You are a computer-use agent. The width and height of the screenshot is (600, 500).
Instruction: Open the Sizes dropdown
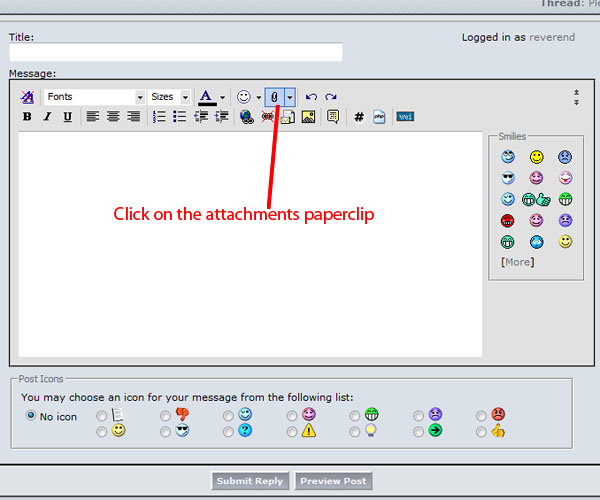coord(185,97)
